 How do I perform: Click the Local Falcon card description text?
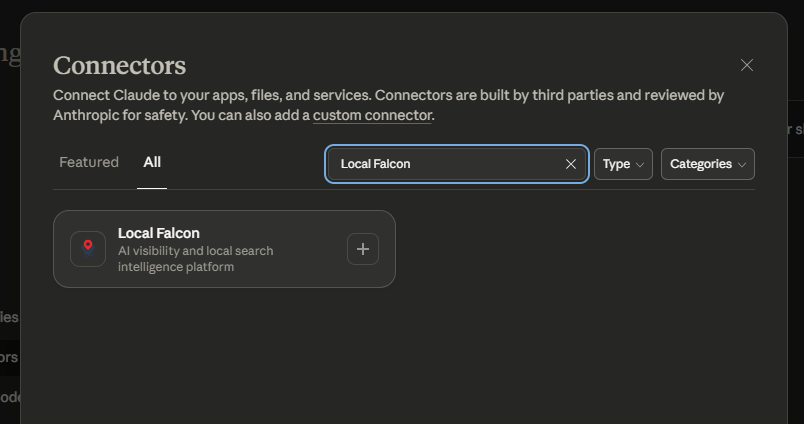pyautogui.click(x=195, y=259)
